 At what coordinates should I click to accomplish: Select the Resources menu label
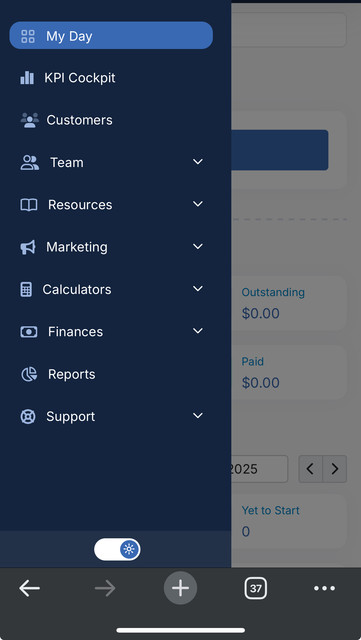coord(80,204)
